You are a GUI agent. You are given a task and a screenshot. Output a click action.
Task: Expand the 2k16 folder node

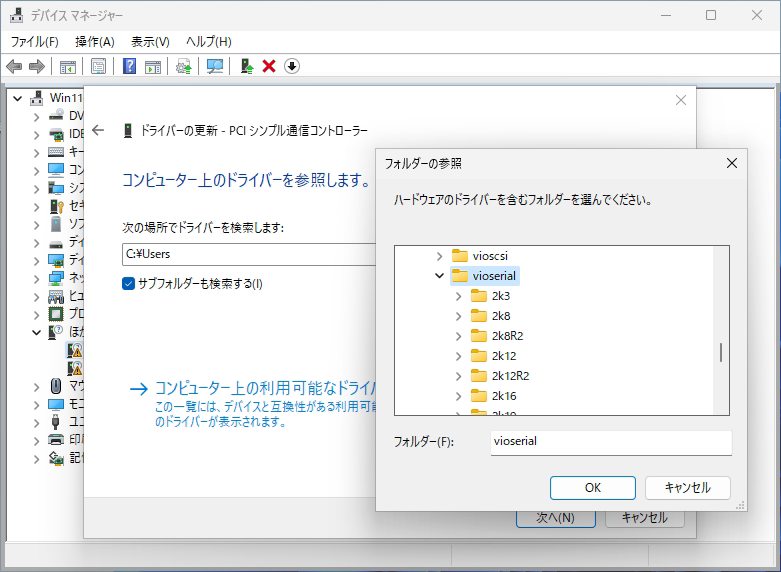459,396
